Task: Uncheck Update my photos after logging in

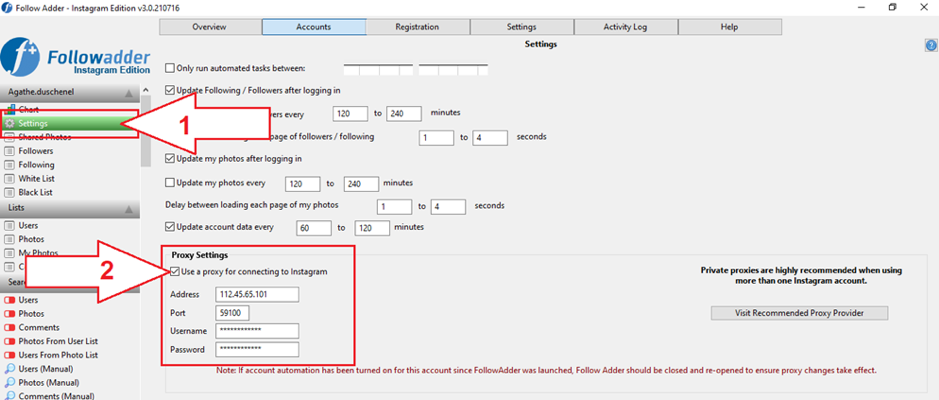Action: tap(169, 159)
